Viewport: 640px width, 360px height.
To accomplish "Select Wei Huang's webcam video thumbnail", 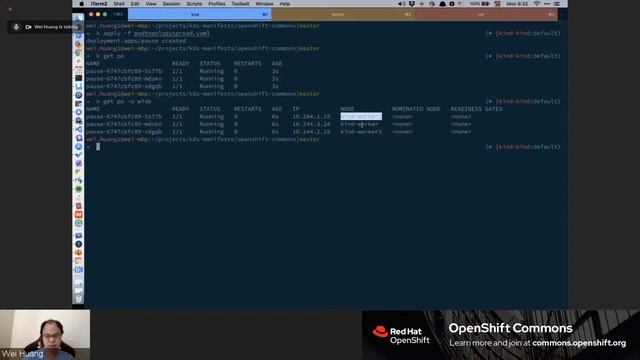I will click(x=45, y=335).
